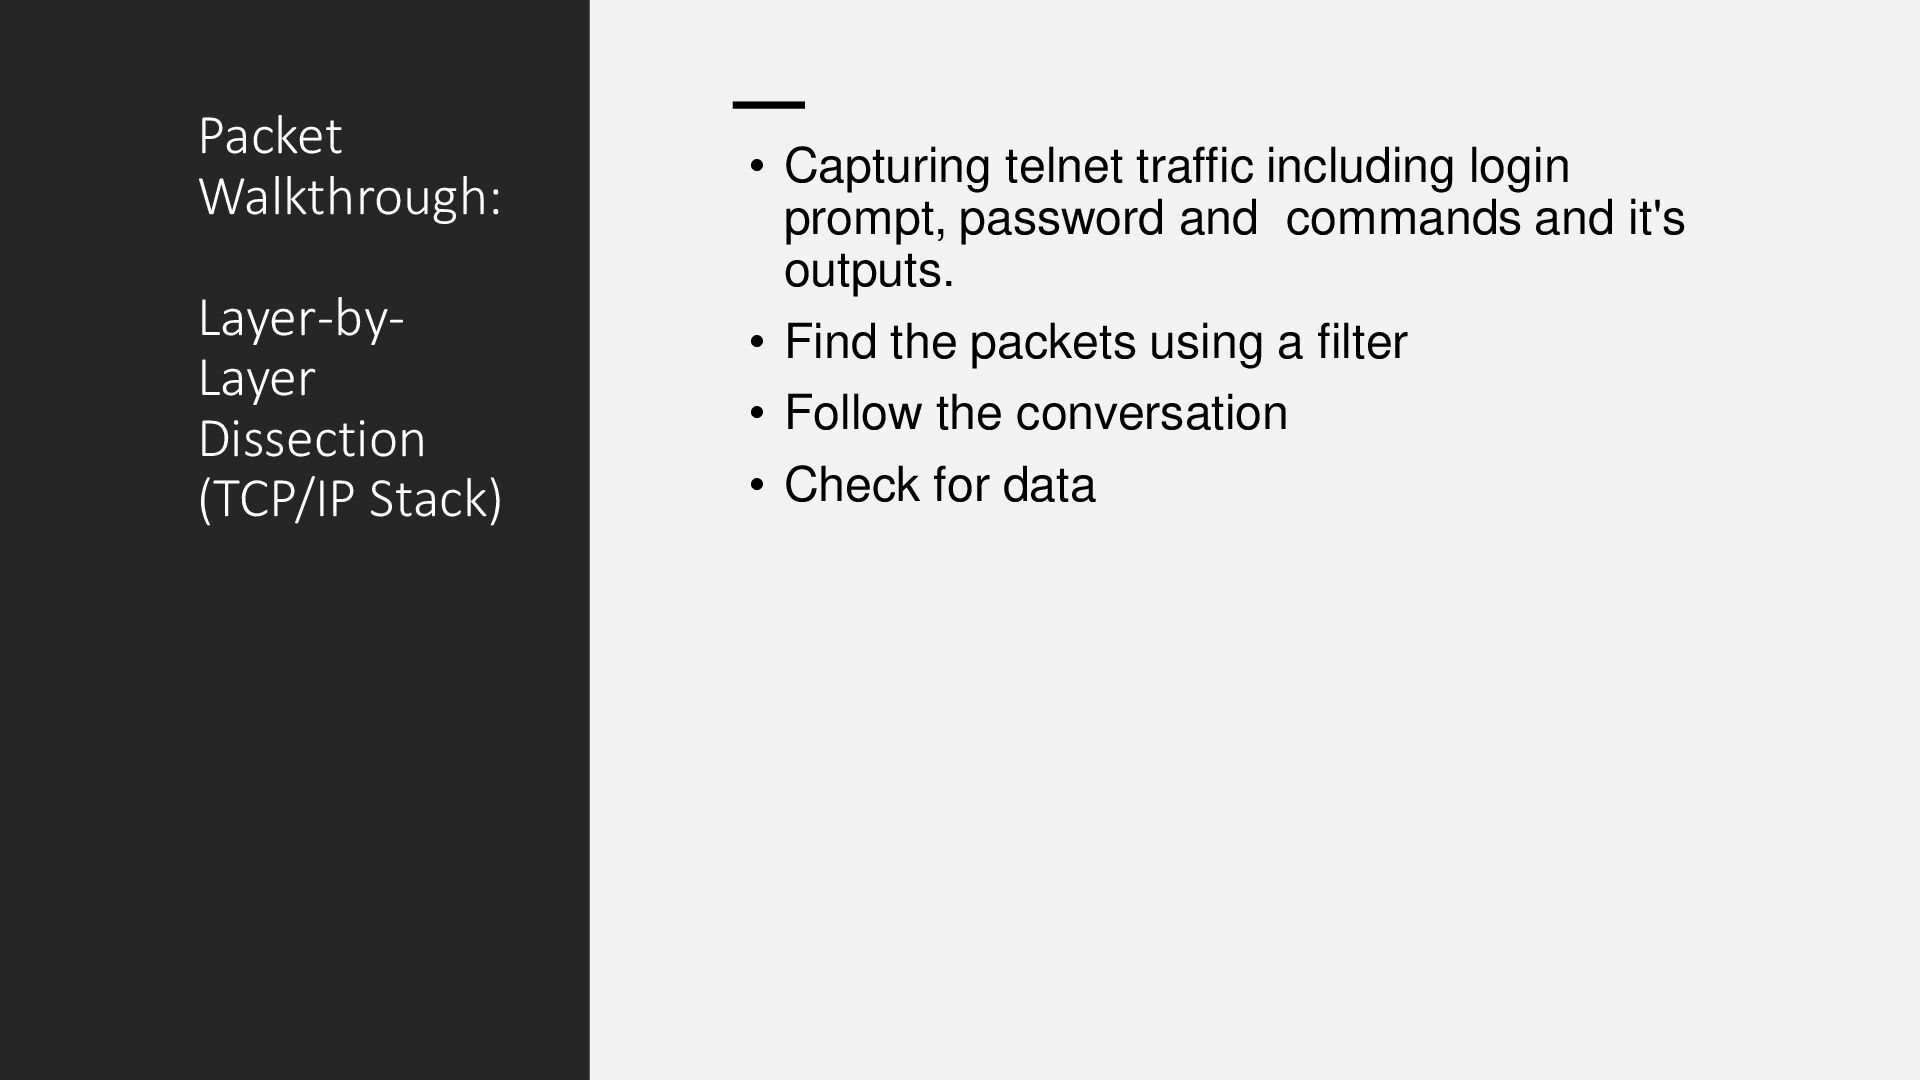Screen dimensions: 1920x1080
Task: Click the slide title 'Packet Walkthrough:'
Action: [x=350, y=166]
